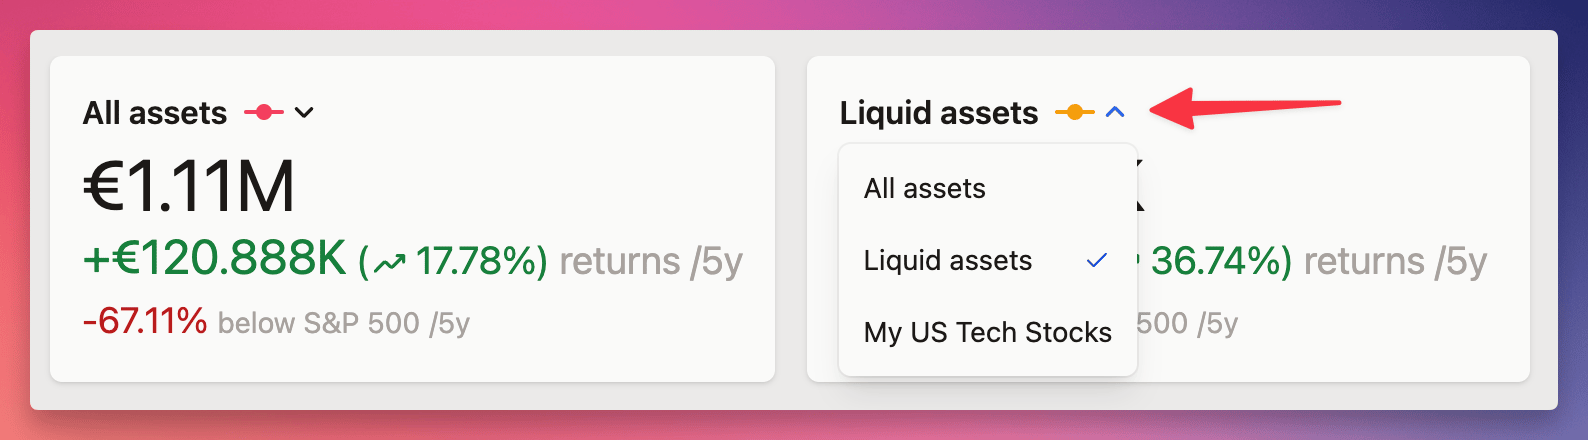Click the +€120.888K returns amount
The width and height of the screenshot is (1588, 440).
pos(214,260)
